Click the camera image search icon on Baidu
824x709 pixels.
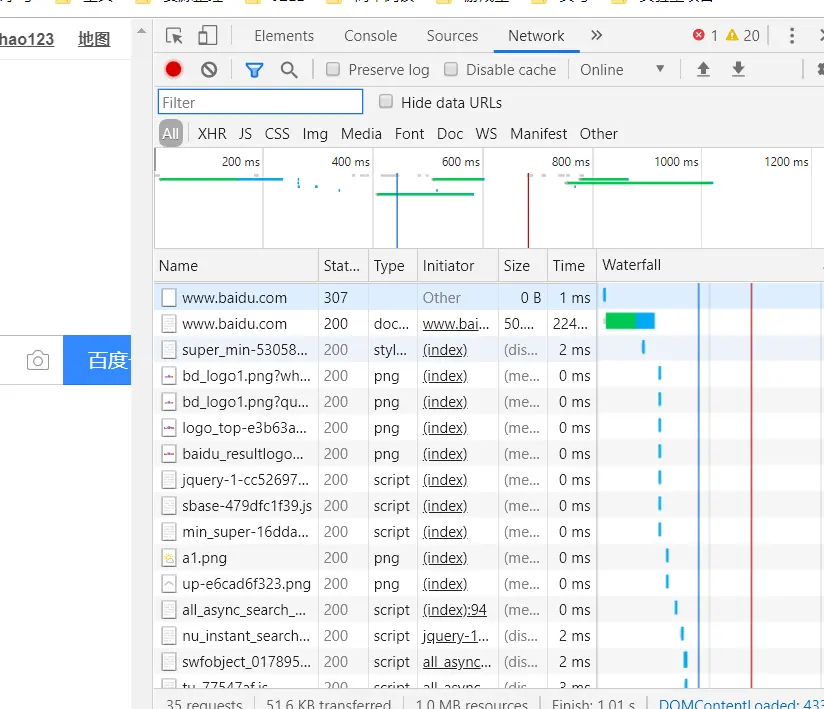coord(38,361)
